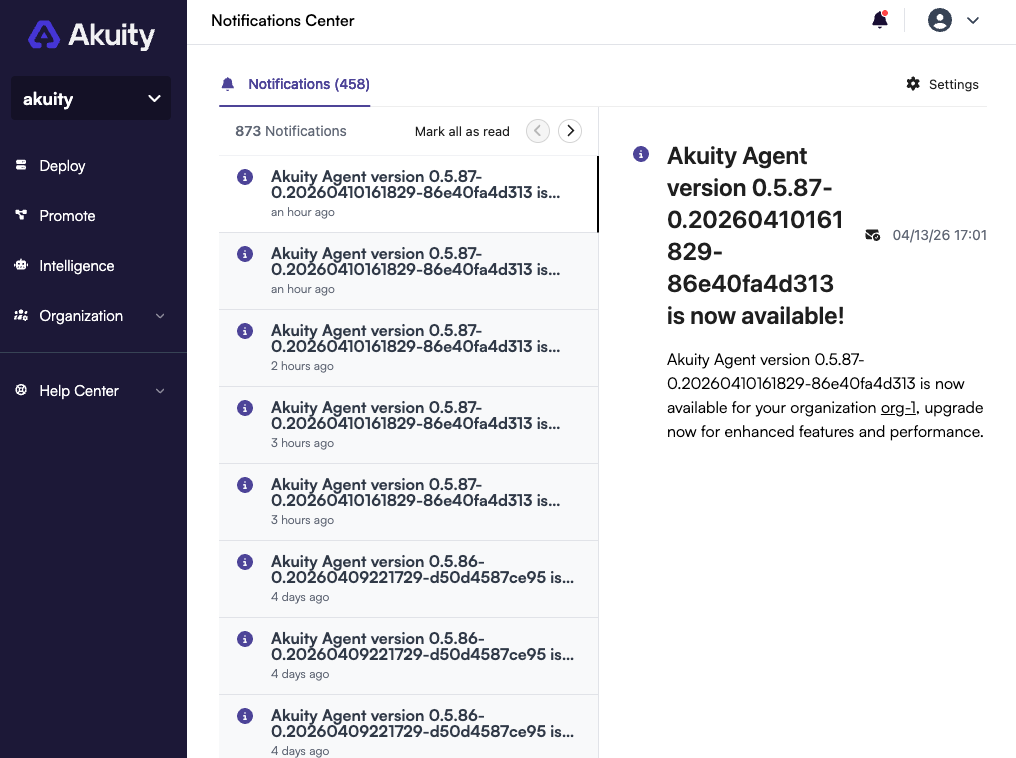Open the notification bell in header

(x=880, y=20)
